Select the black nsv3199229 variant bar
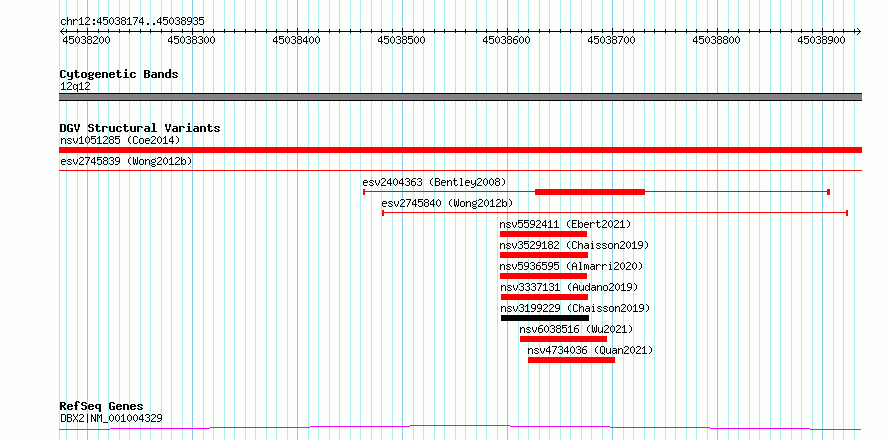This screenshot has height=440, width=890. click(x=545, y=318)
